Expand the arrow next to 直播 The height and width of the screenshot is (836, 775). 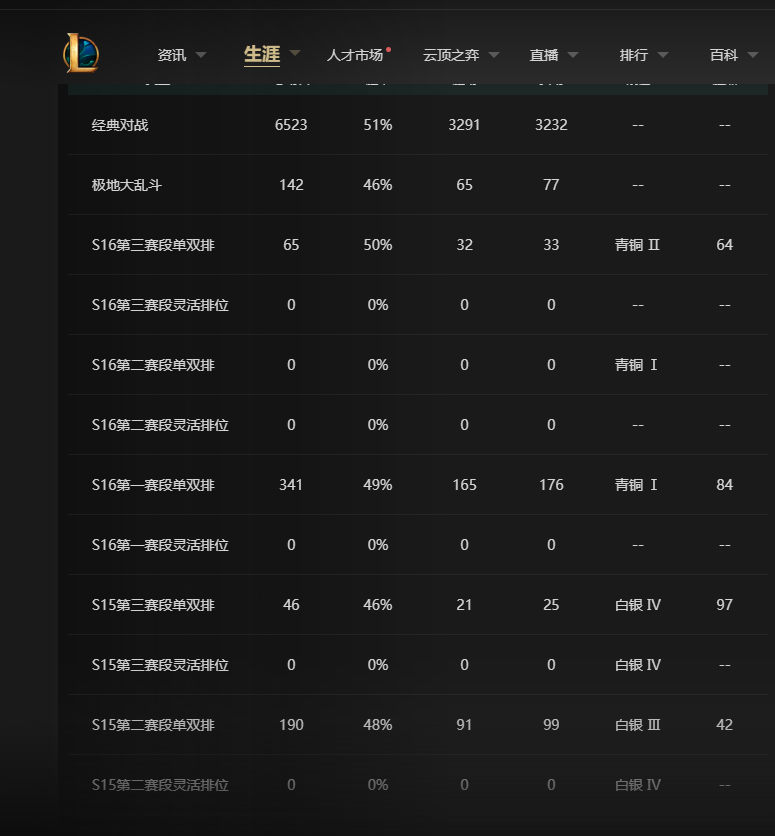[x=573, y=55]
